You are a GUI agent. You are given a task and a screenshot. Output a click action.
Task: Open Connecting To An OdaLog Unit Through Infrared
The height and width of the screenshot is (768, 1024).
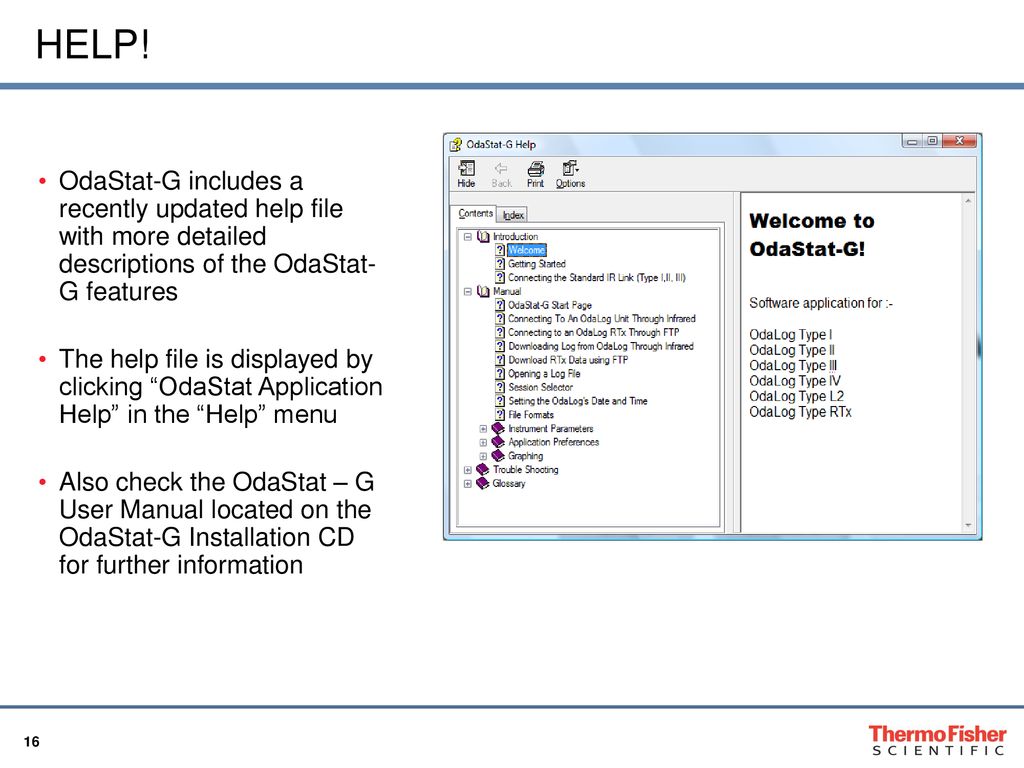[x=602, y=319]
